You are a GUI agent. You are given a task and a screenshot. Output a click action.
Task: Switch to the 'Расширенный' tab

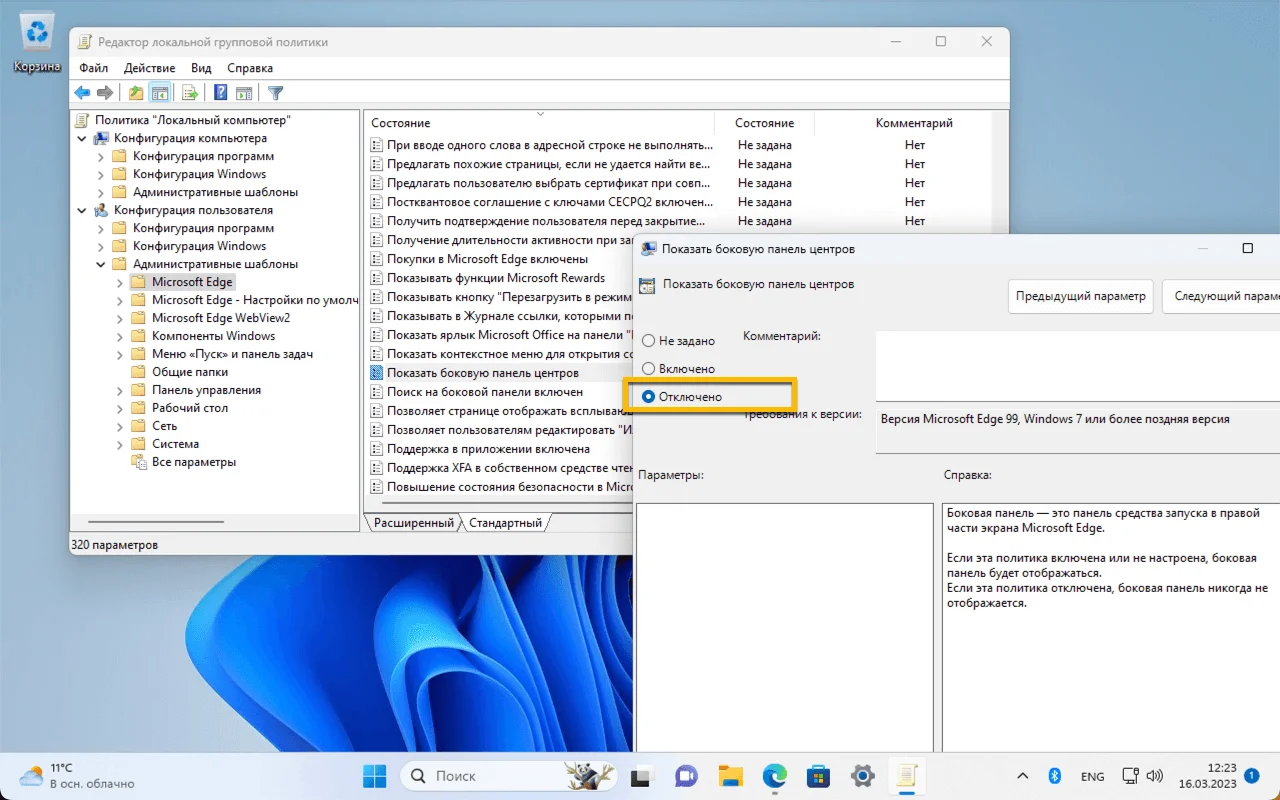(x=414, y=523)
